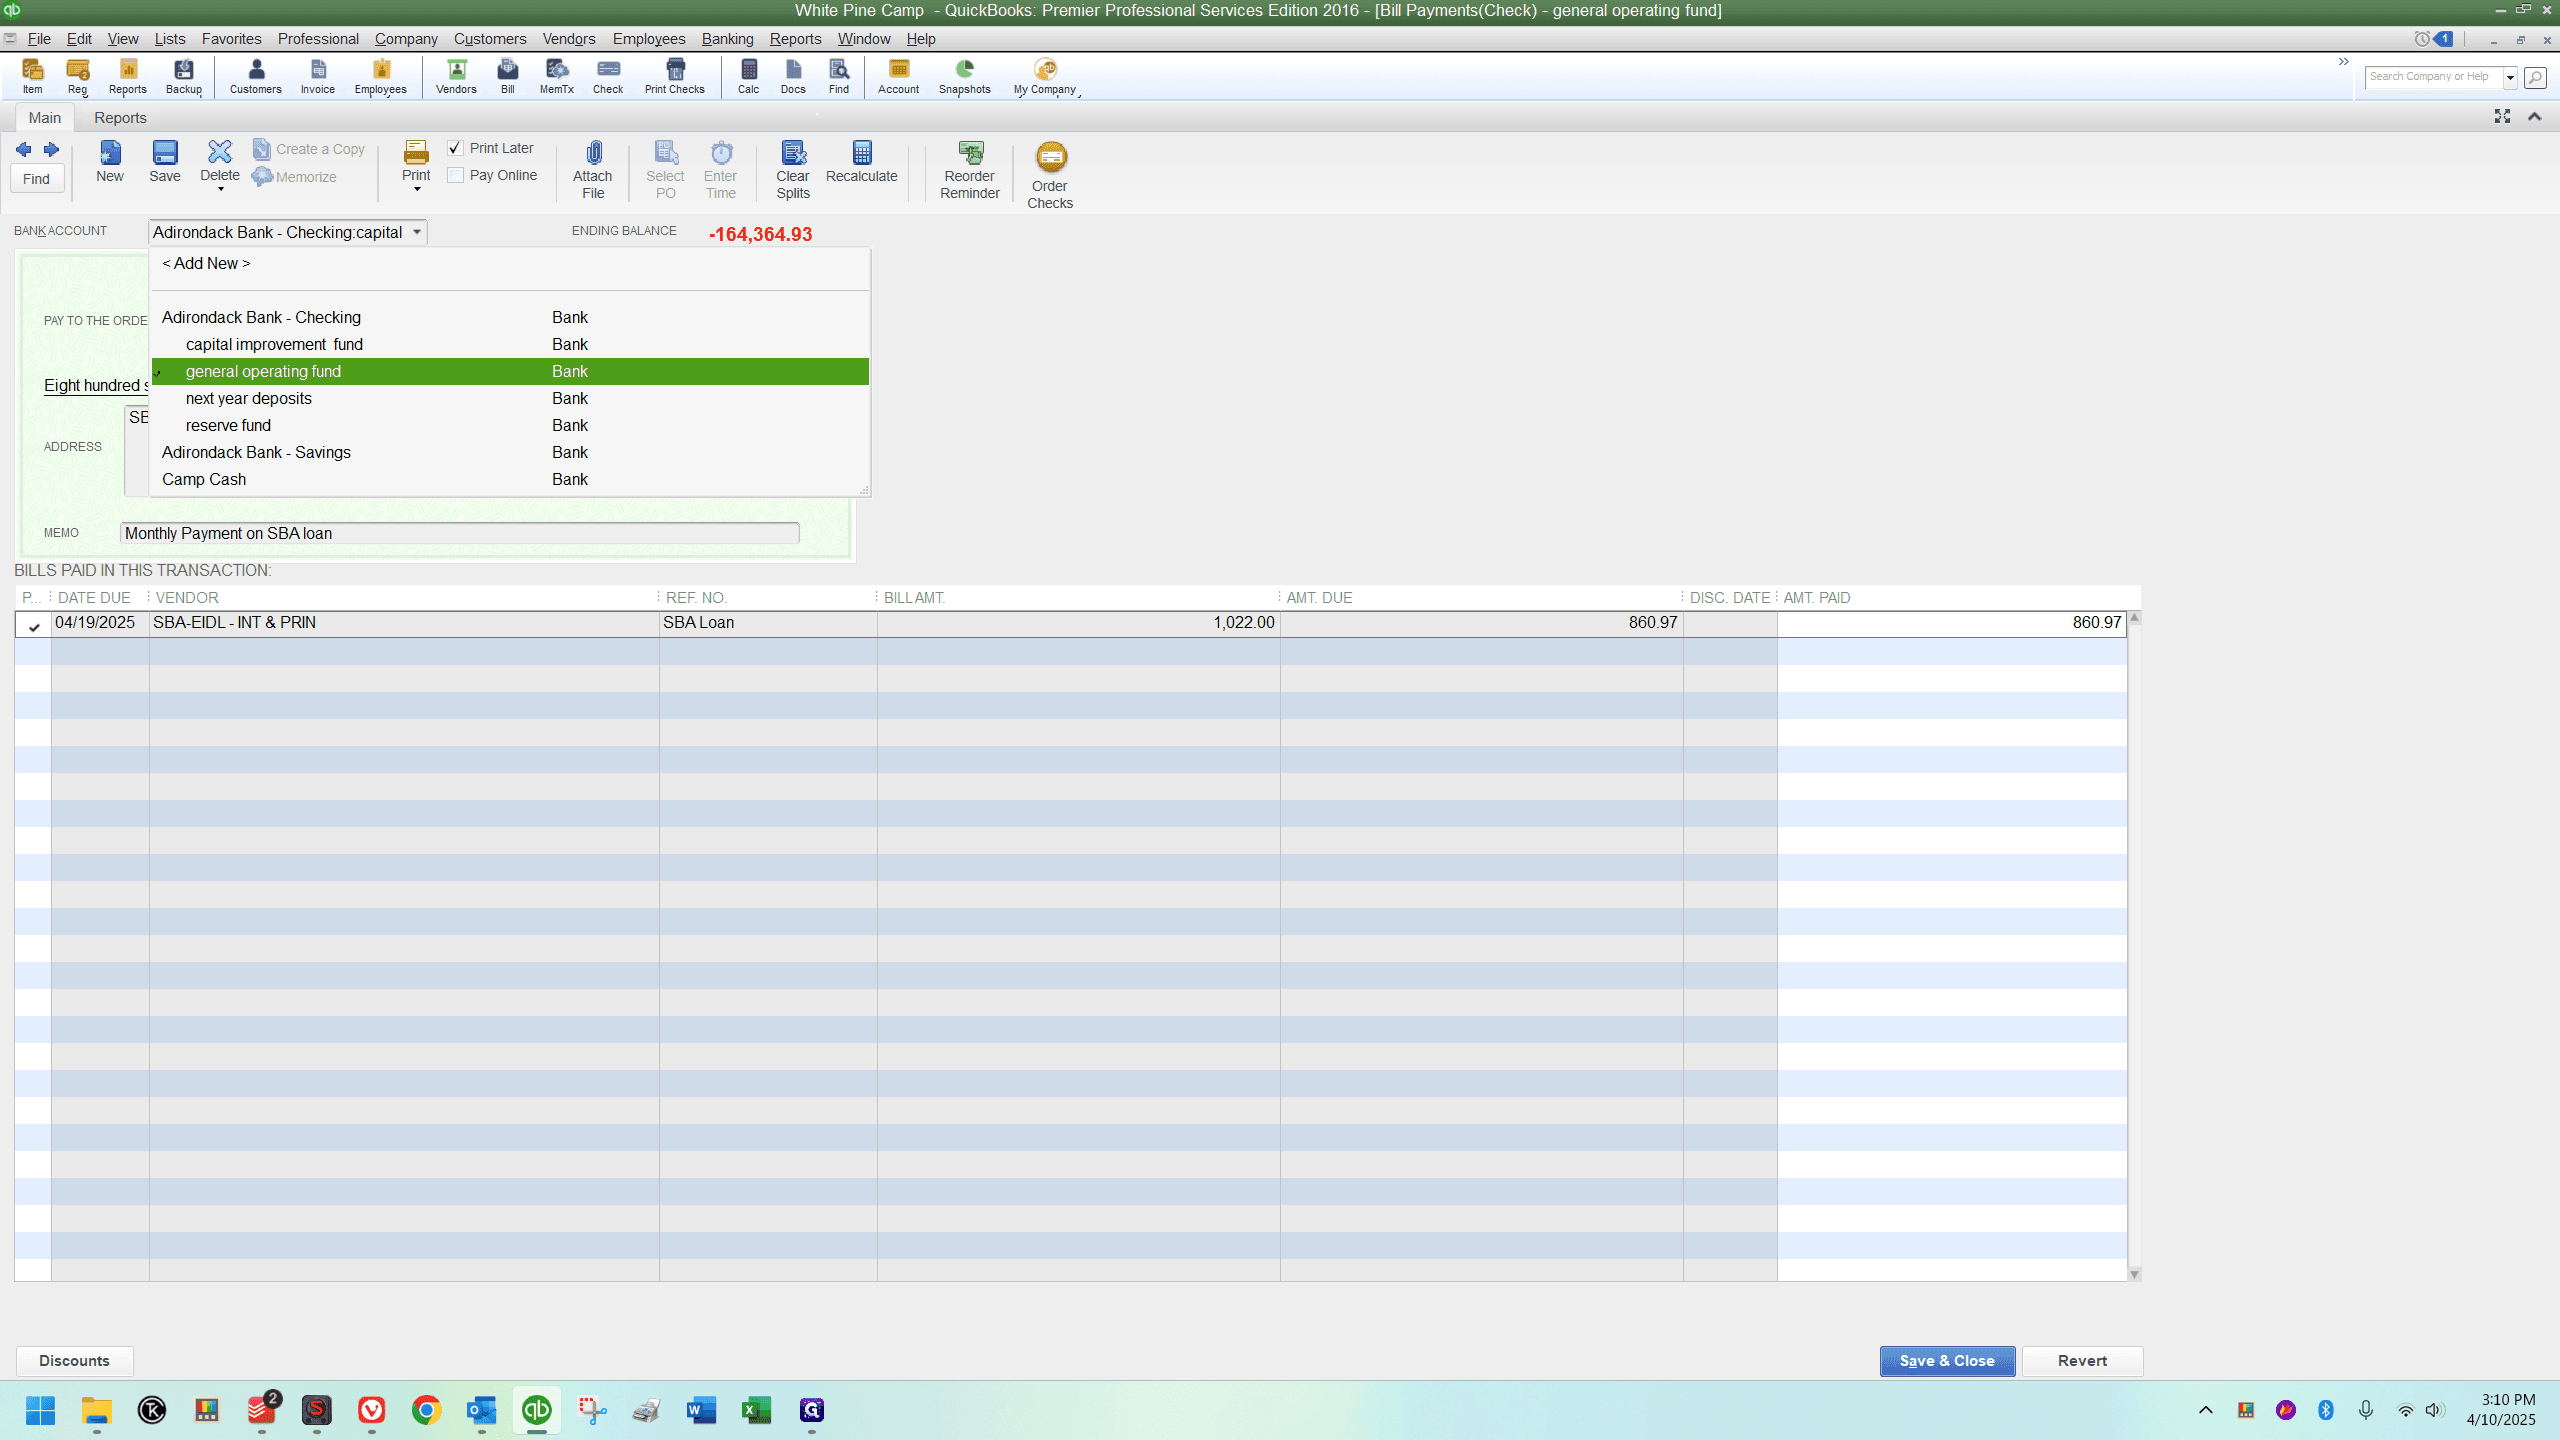2560x1440 pixels.
Task: Click the Bill toolbar icon
Action: point(508,76)
